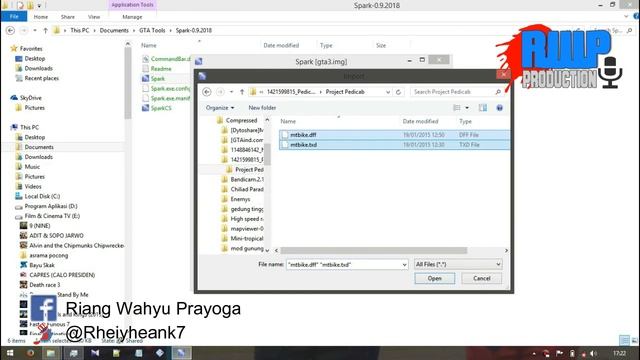
Task: Select High speed folder in dialog tree
Action: (x=247, y=219)
